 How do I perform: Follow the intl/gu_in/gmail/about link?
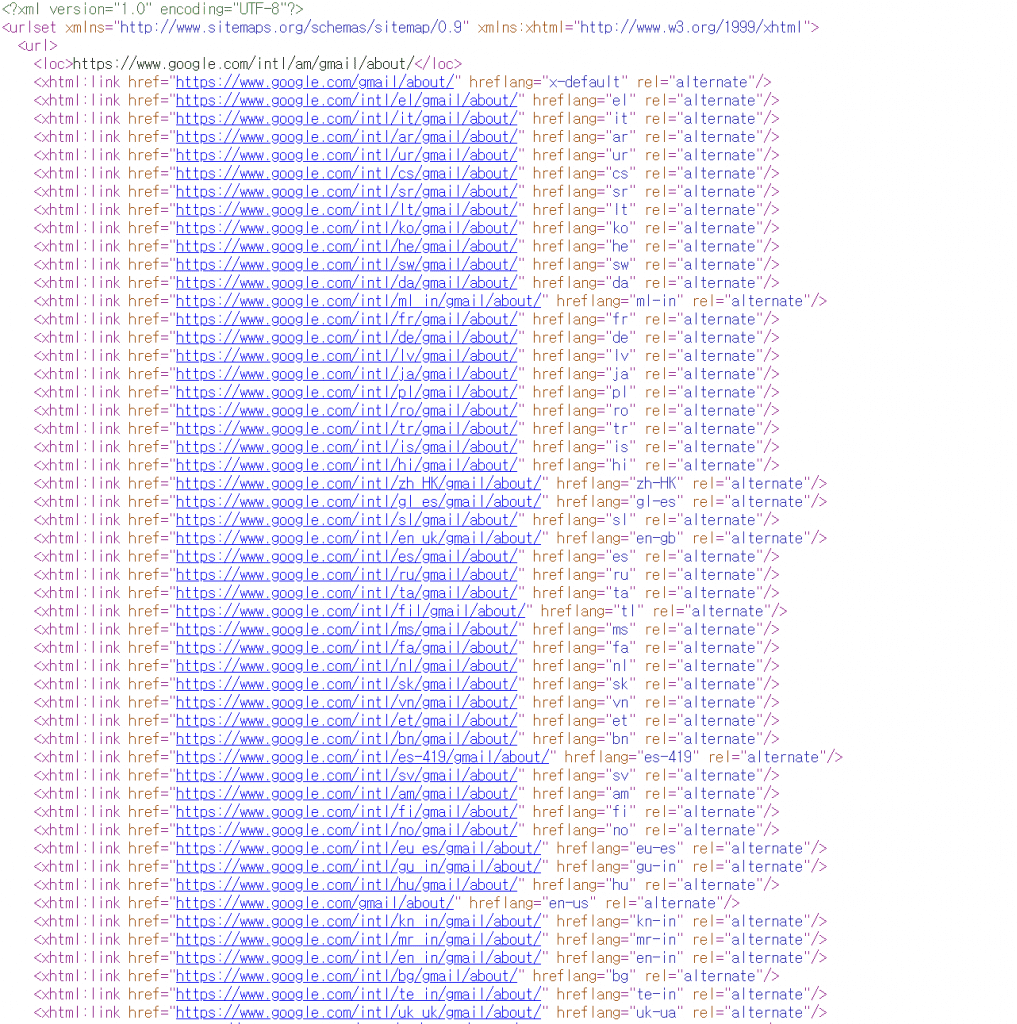(x=359, y=867)
